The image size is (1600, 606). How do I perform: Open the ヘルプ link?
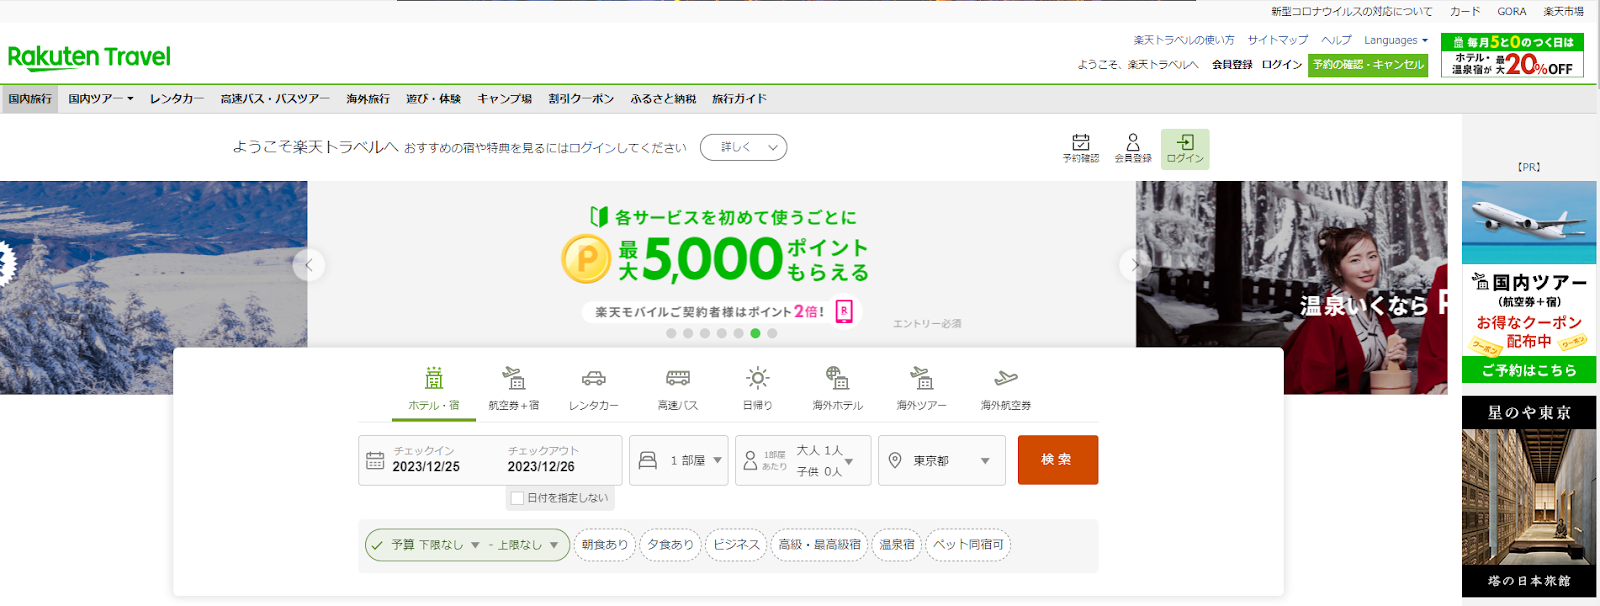1336,40
